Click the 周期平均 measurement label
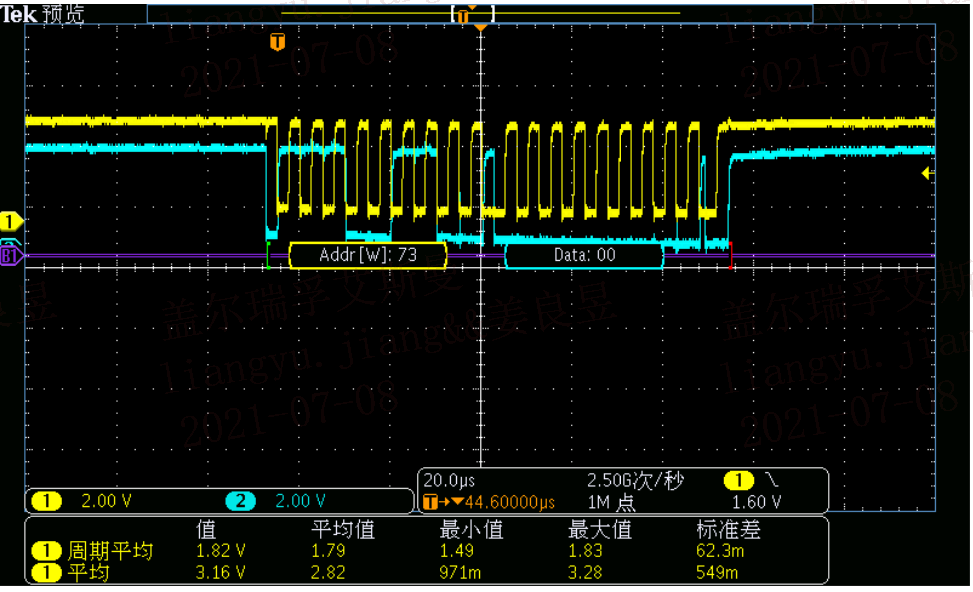 110,550
